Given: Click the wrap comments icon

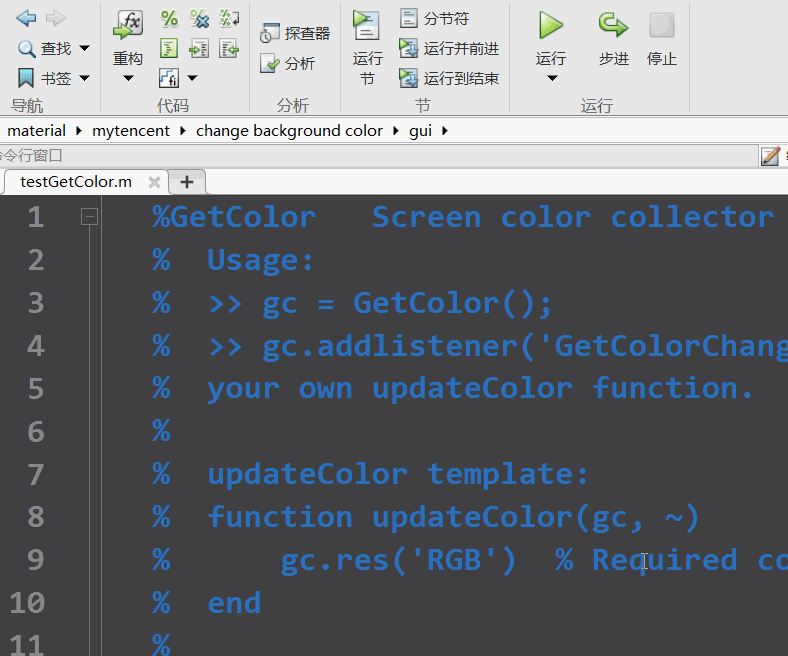Looking at the screenshot, I should 229,19.
